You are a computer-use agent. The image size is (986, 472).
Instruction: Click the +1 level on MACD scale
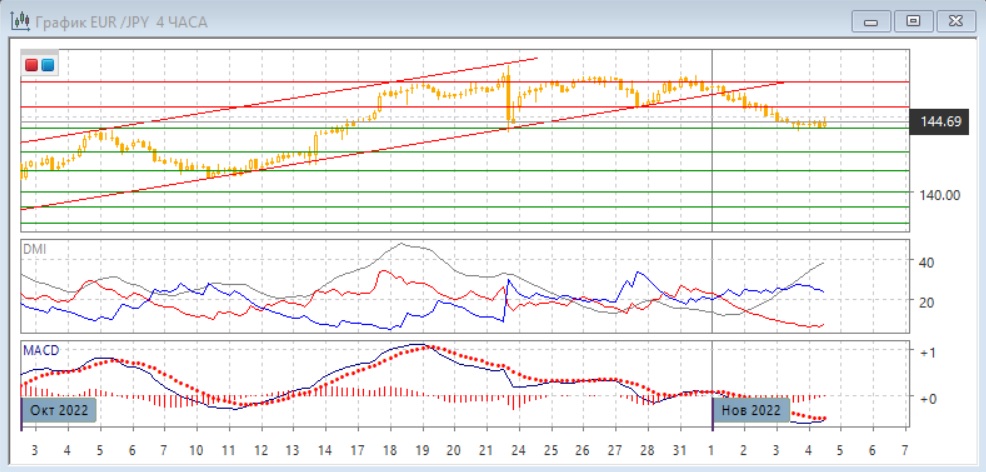point(928,353)
